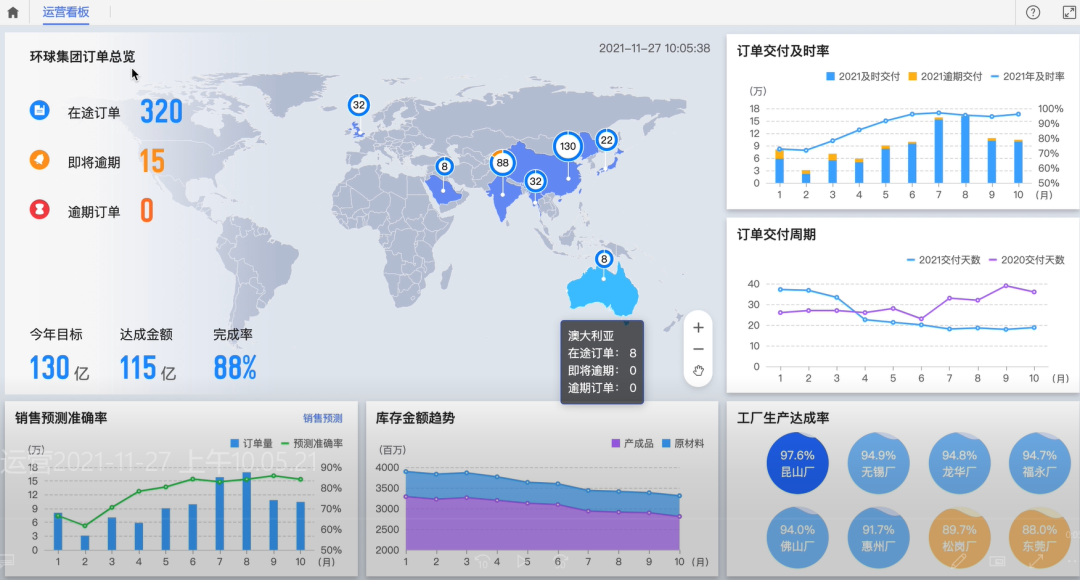Open the 销售预测 link

pos(322,418)
